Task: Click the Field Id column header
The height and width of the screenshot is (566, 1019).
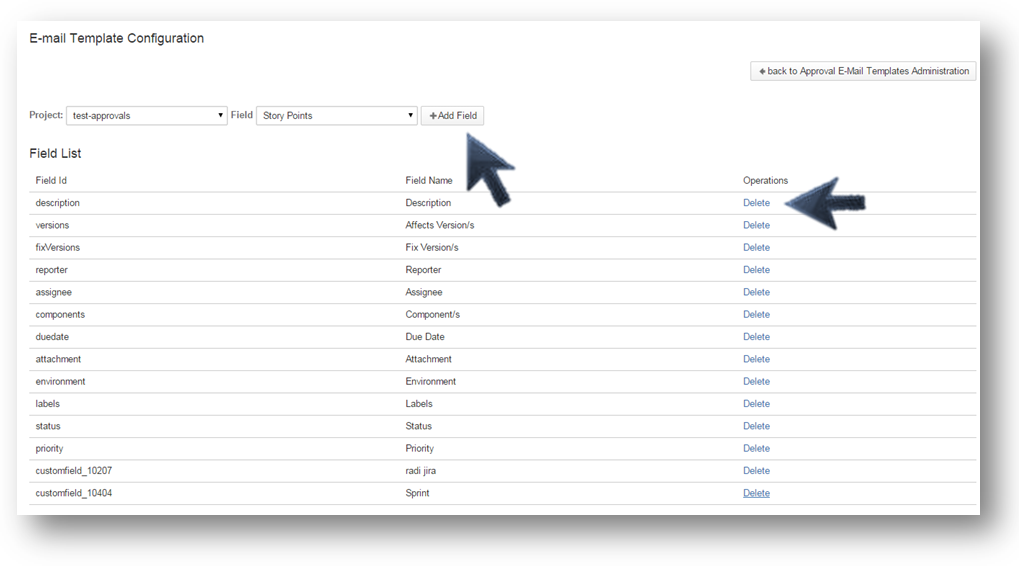Action: 51,181
